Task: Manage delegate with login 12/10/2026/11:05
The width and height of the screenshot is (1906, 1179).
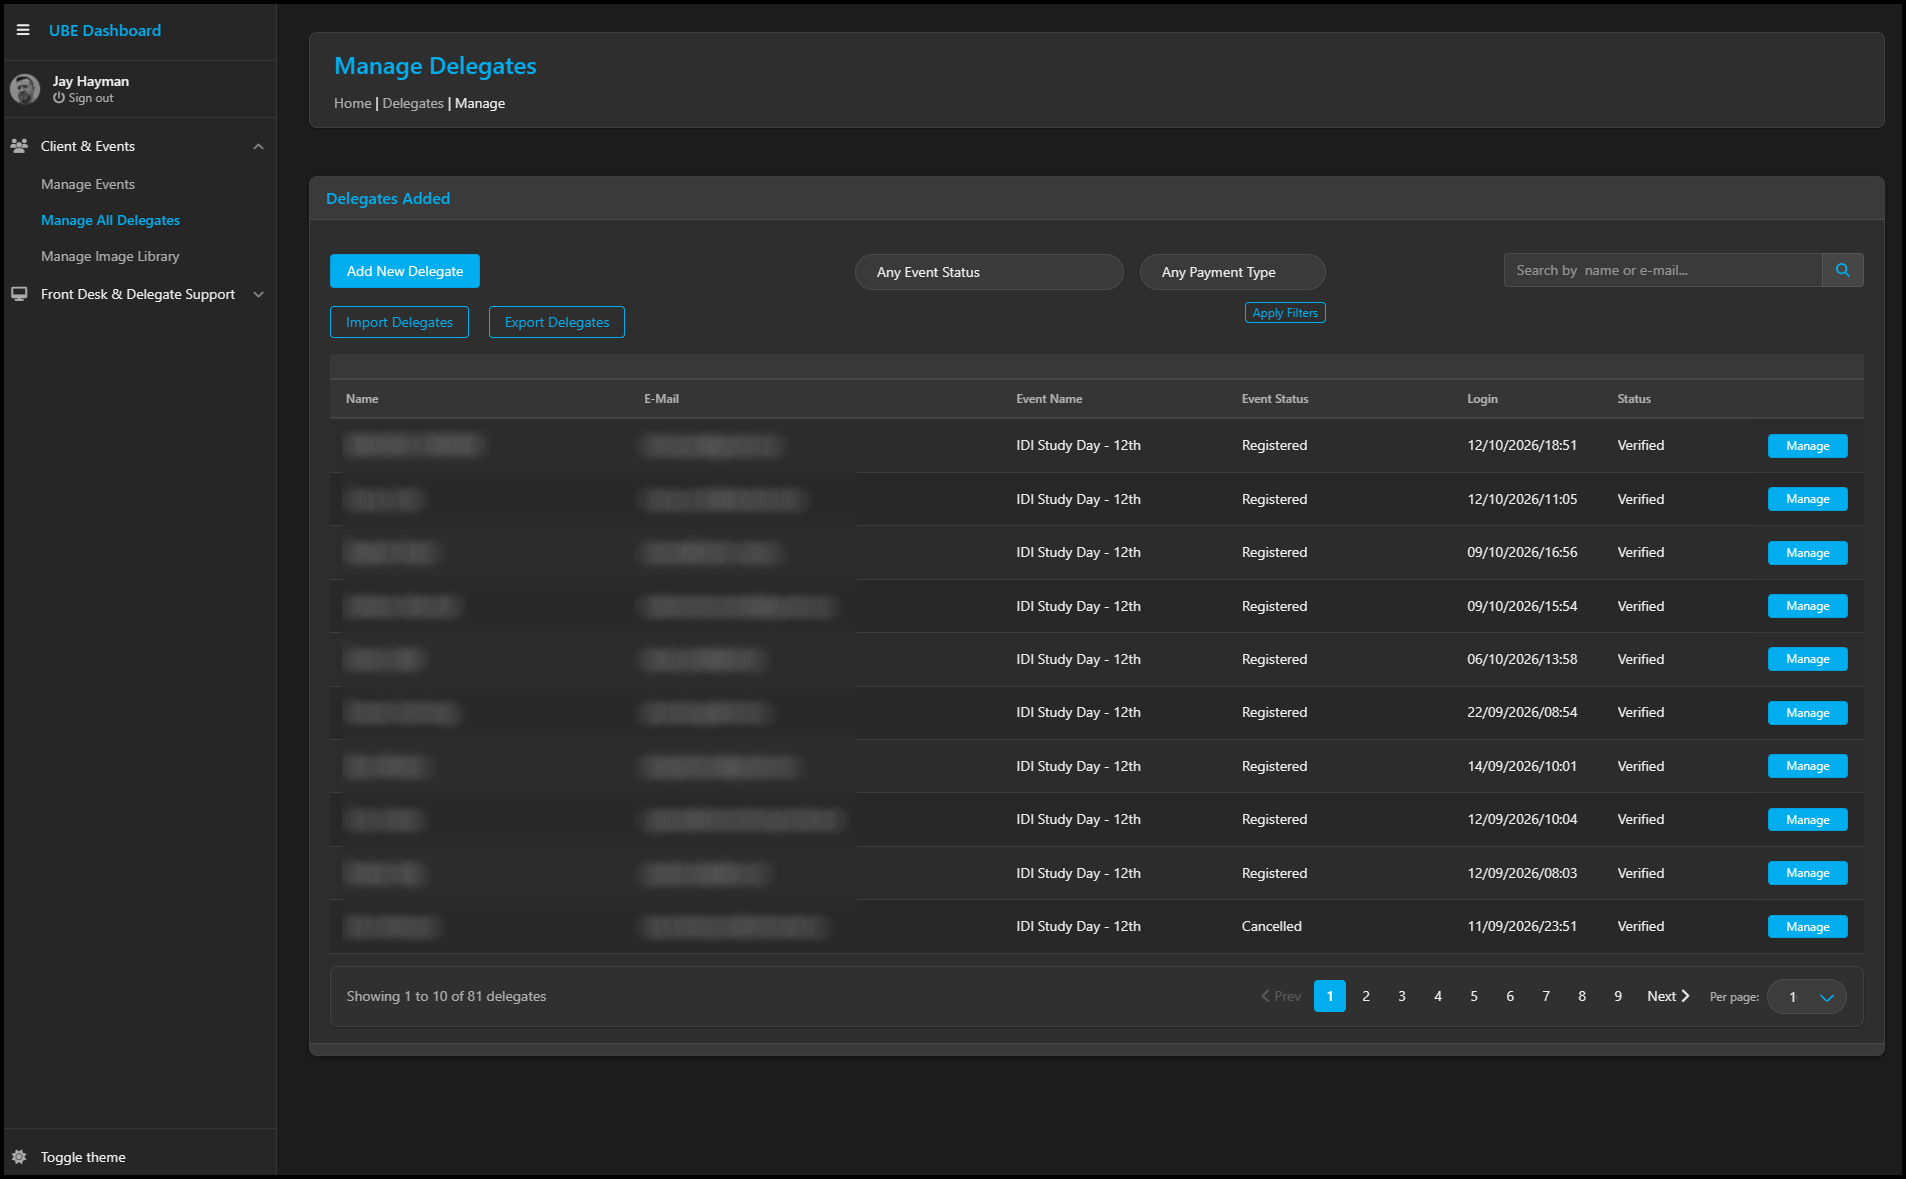Action: (x=1807, y=499)
